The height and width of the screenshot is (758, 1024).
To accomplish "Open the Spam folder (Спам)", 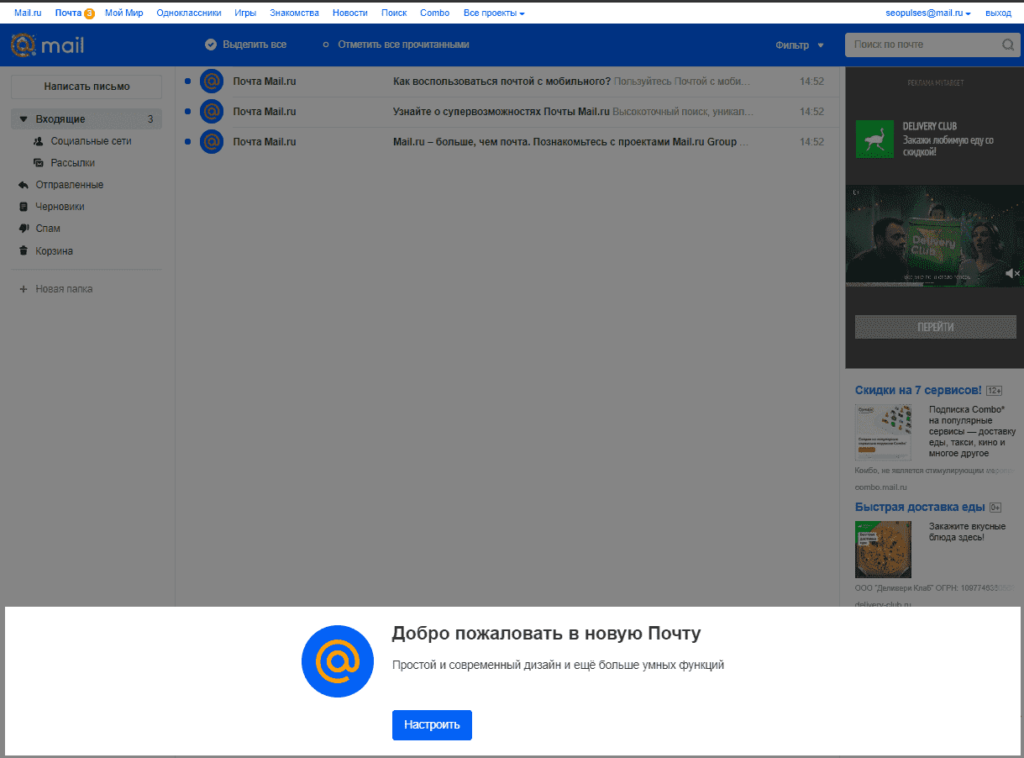I will coord(48,229).
